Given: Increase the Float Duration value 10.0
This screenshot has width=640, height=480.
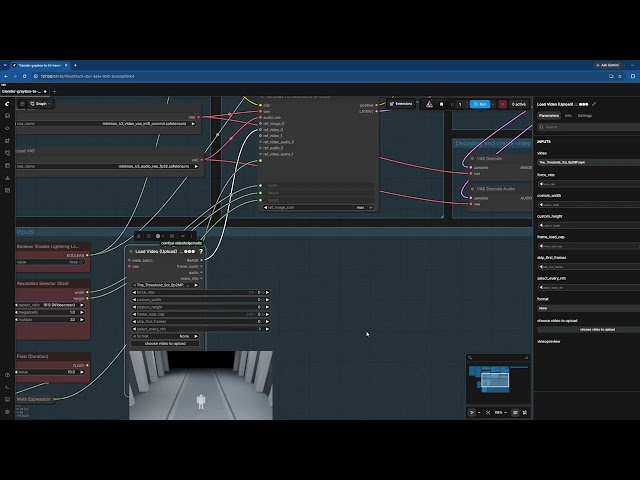Looking at the screenshot, I should 82,372.
